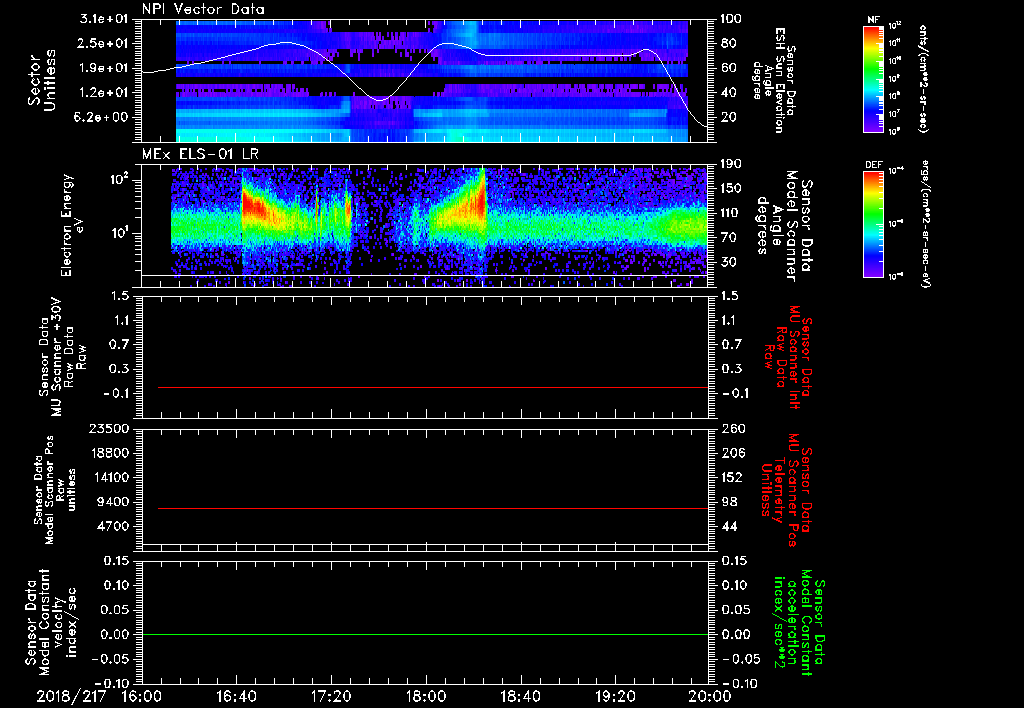This screenshot has width=1024, height=708.
Task: Click the "110" scanner angle tick label
Action: (731, 213)
